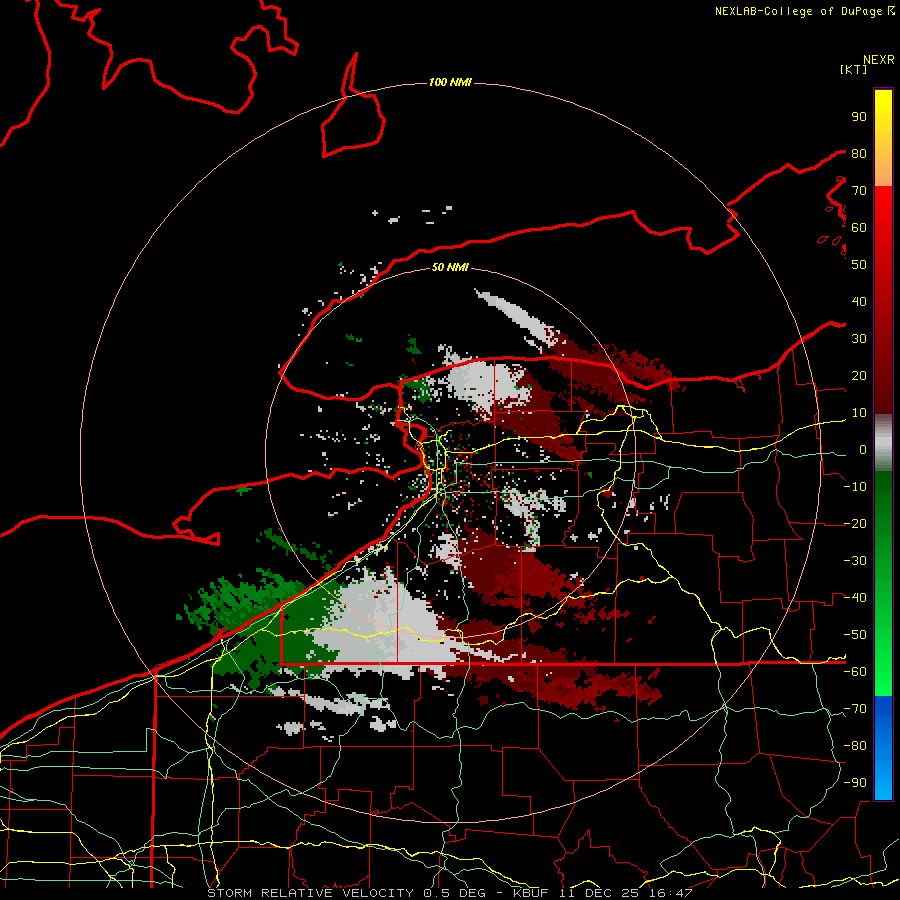
Task: Click the 16:47 time in the caption
Action: click(670, 893)
